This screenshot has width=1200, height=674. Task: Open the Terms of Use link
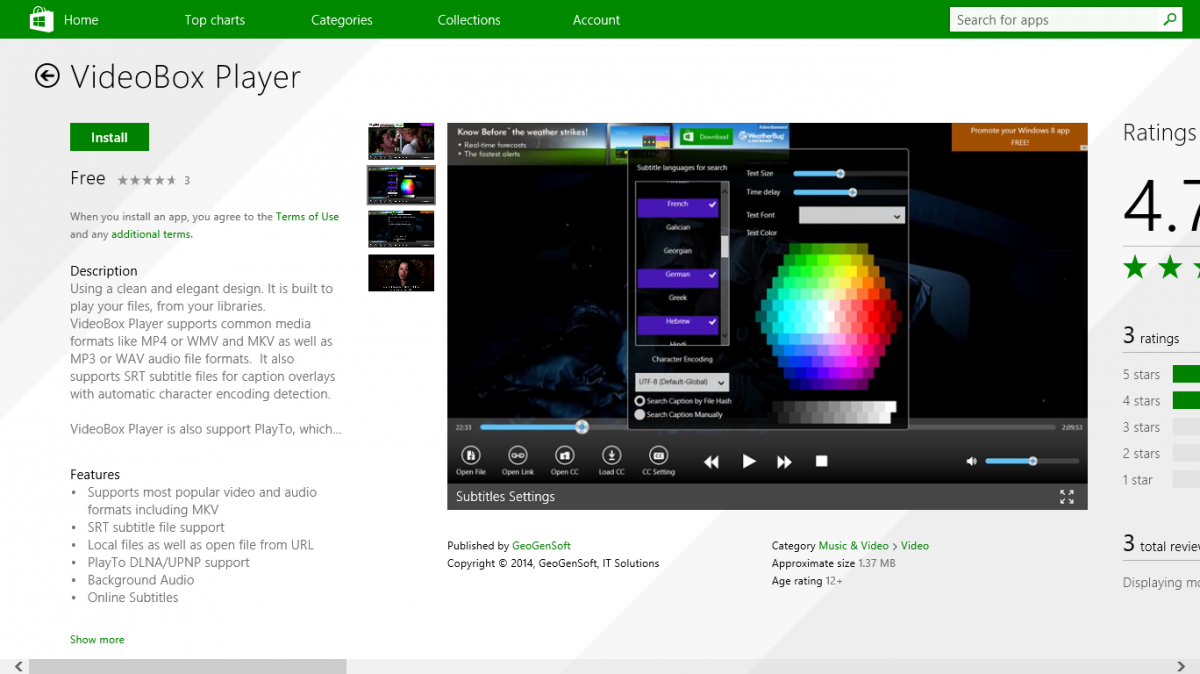307,217
